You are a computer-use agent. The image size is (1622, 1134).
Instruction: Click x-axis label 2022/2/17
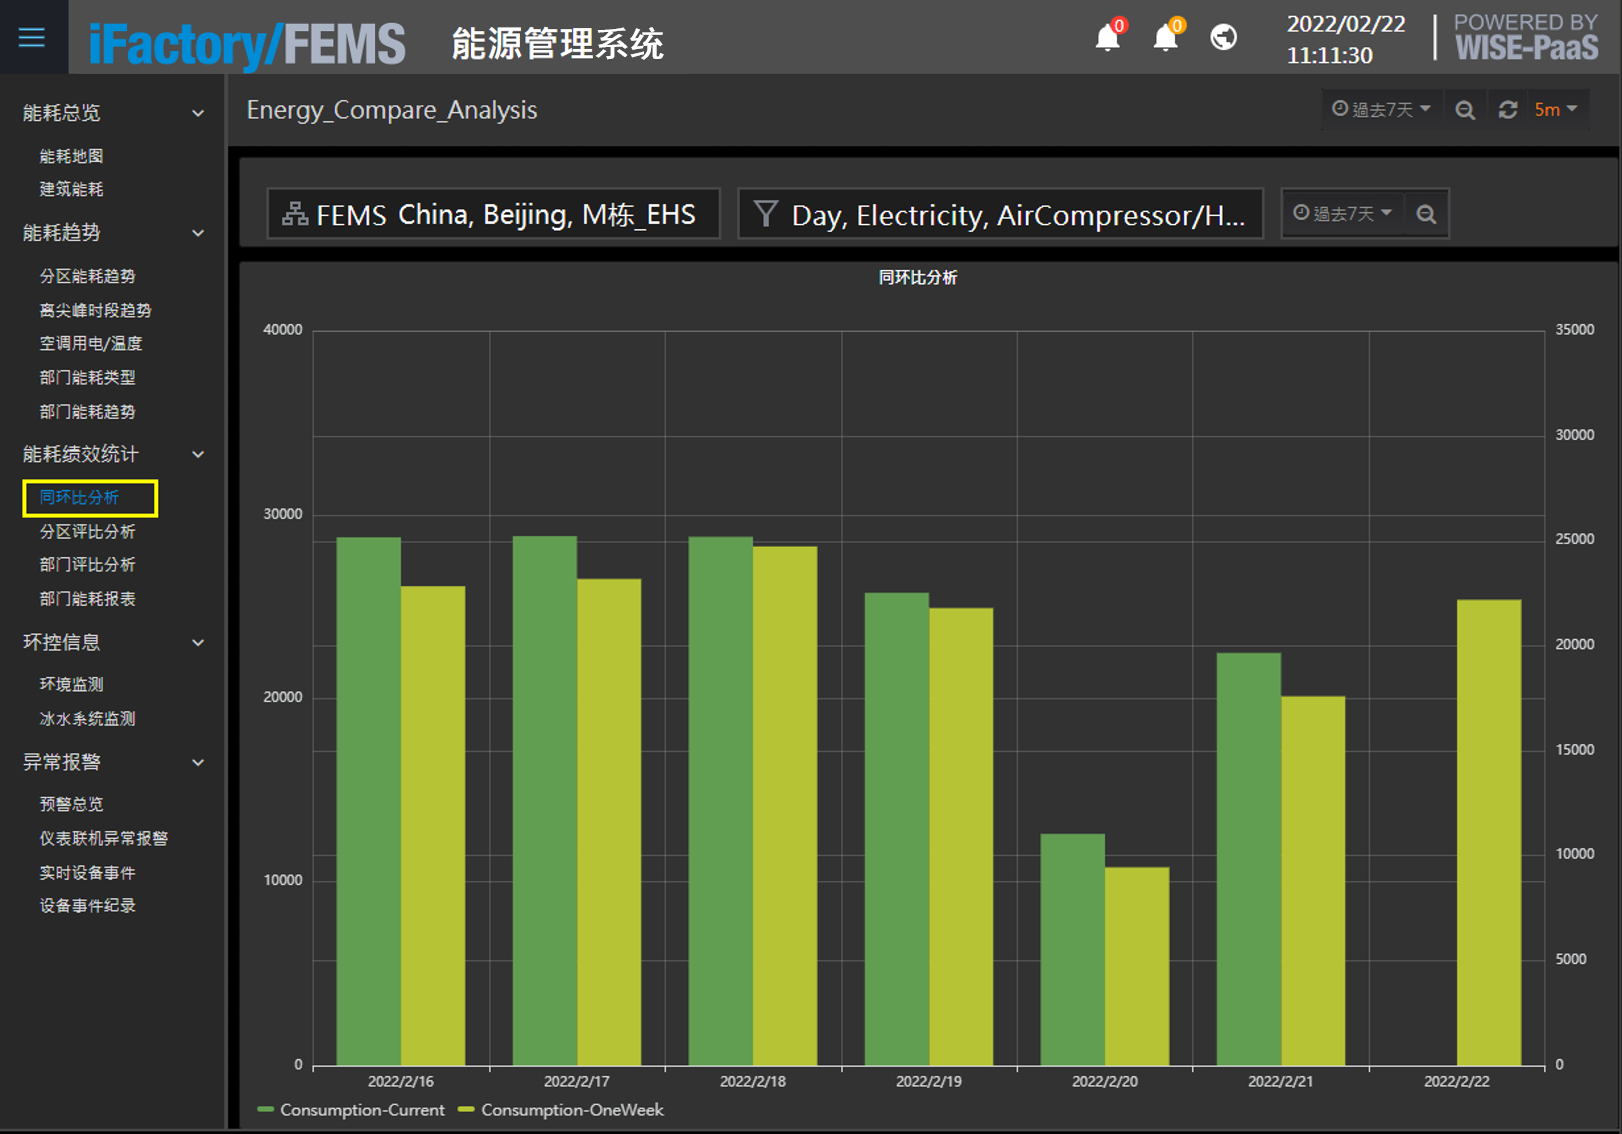coord(576,1081)
